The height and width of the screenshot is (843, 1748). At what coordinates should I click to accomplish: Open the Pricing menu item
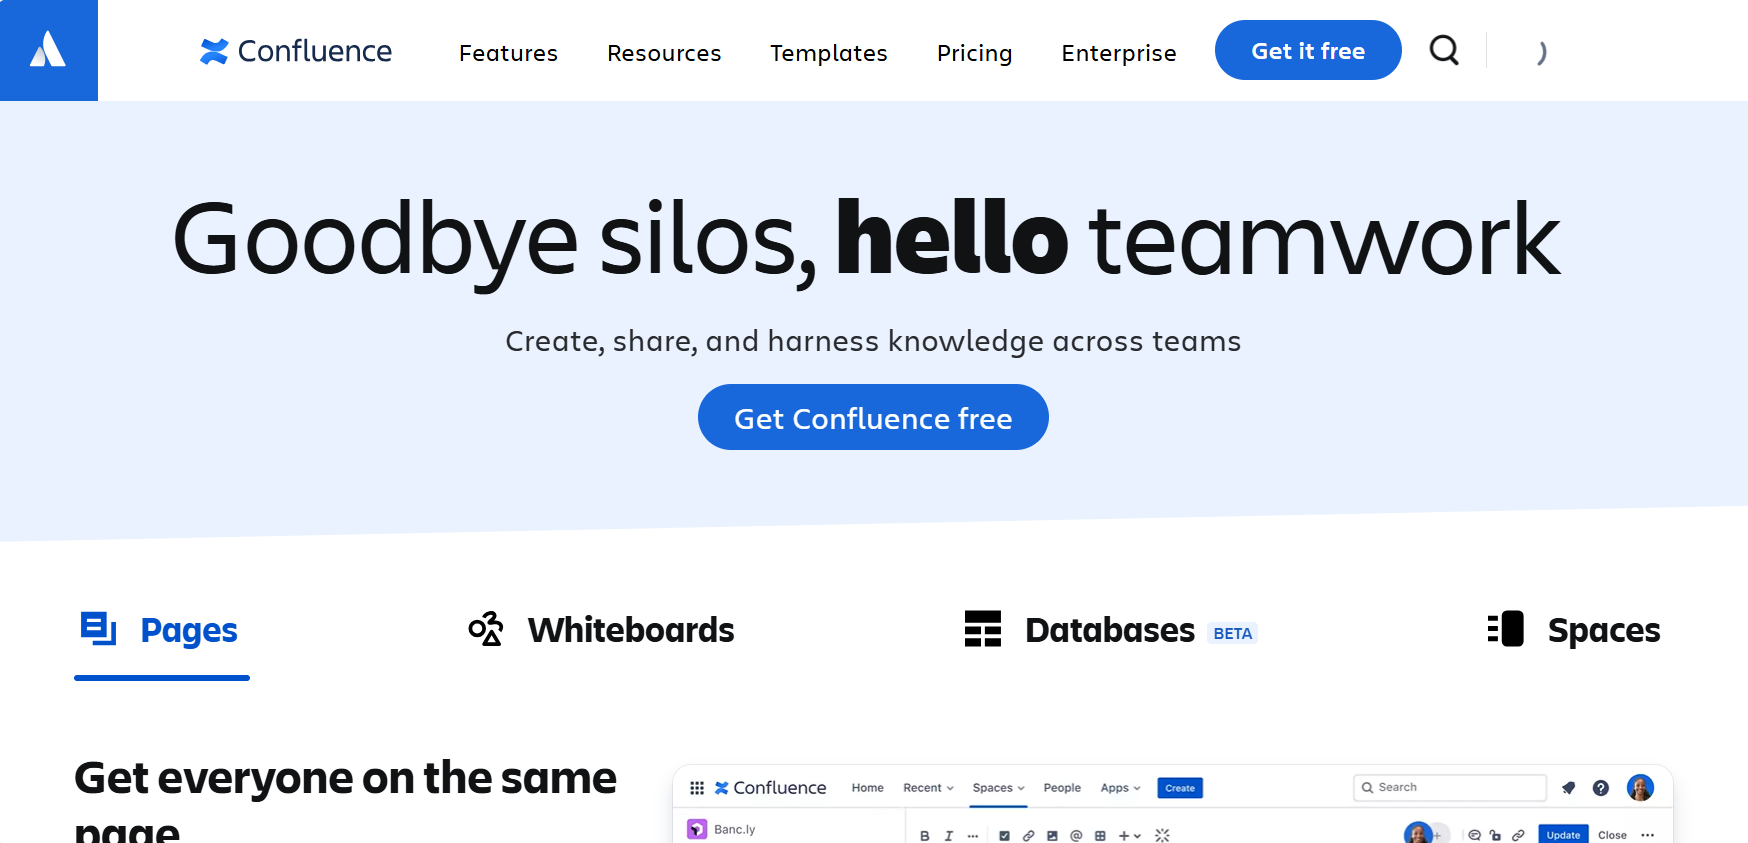[x=974, y=53]
